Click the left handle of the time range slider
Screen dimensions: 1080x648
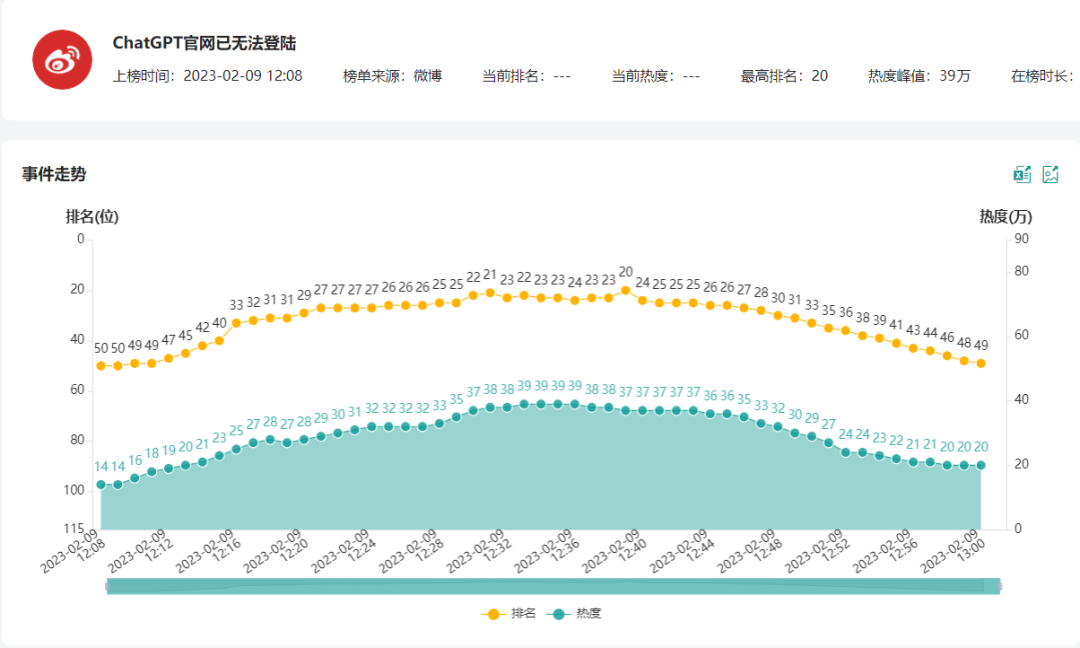(107, 586)
